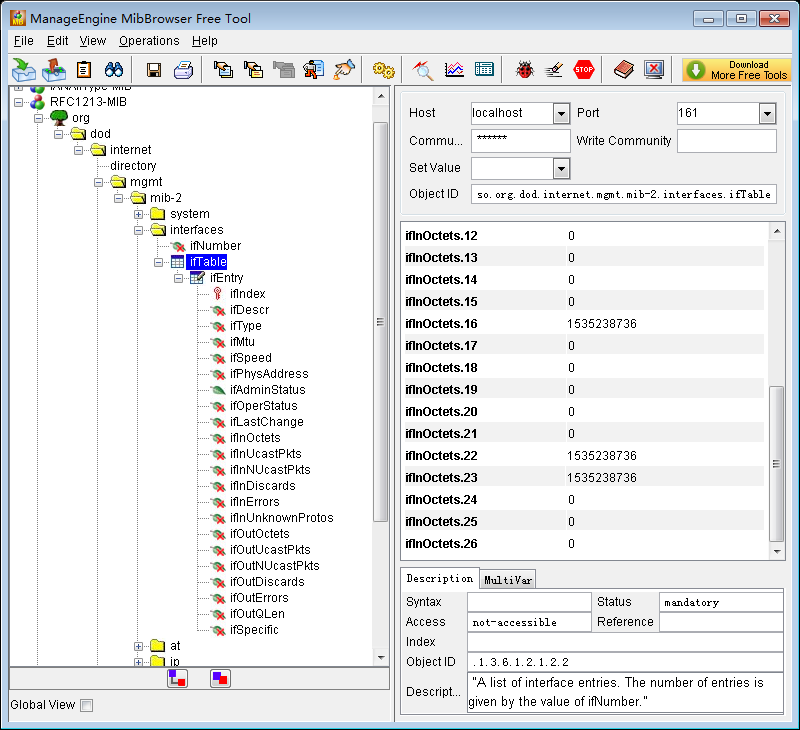
Task: Open help with the red book icon
Action: point(623,69)
